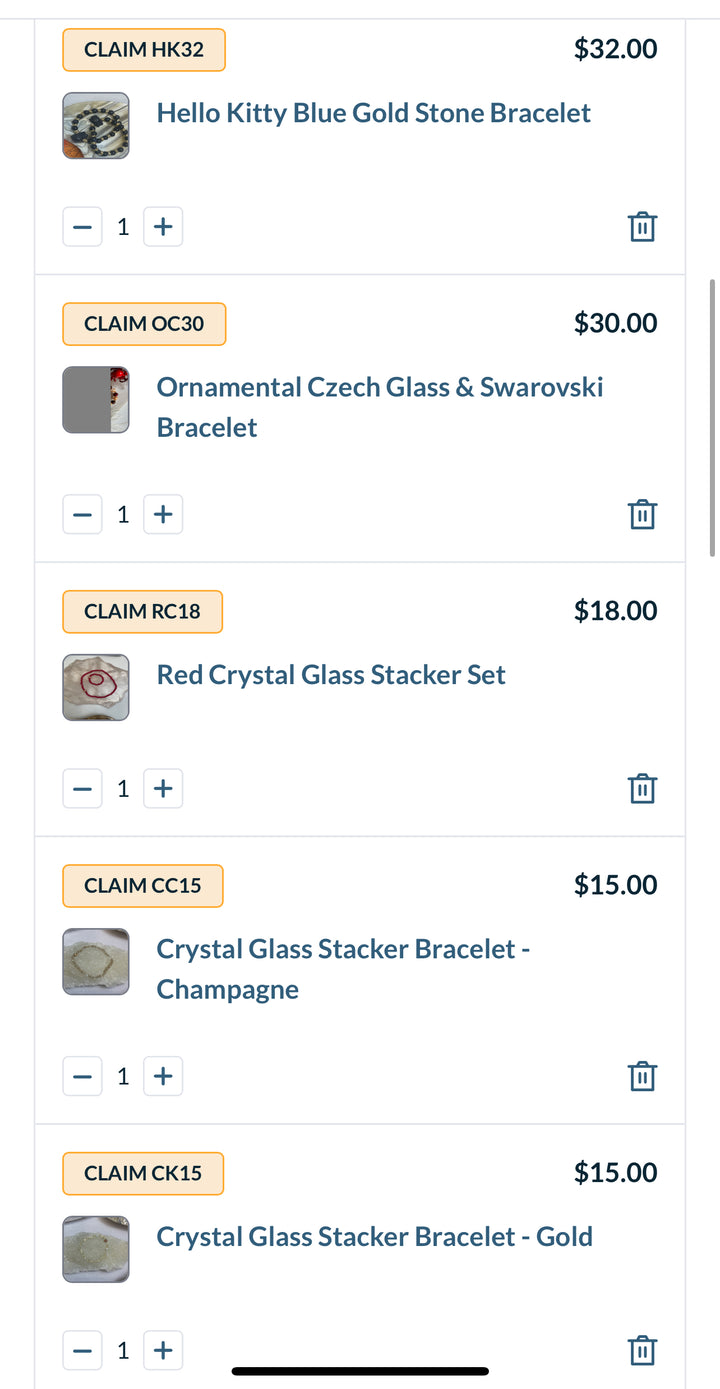Delete the Champagne Crystal Glass Stacker Bracelet
Screen dimensions: 720x1389
pyautogui.click(x=642, y=1076)
